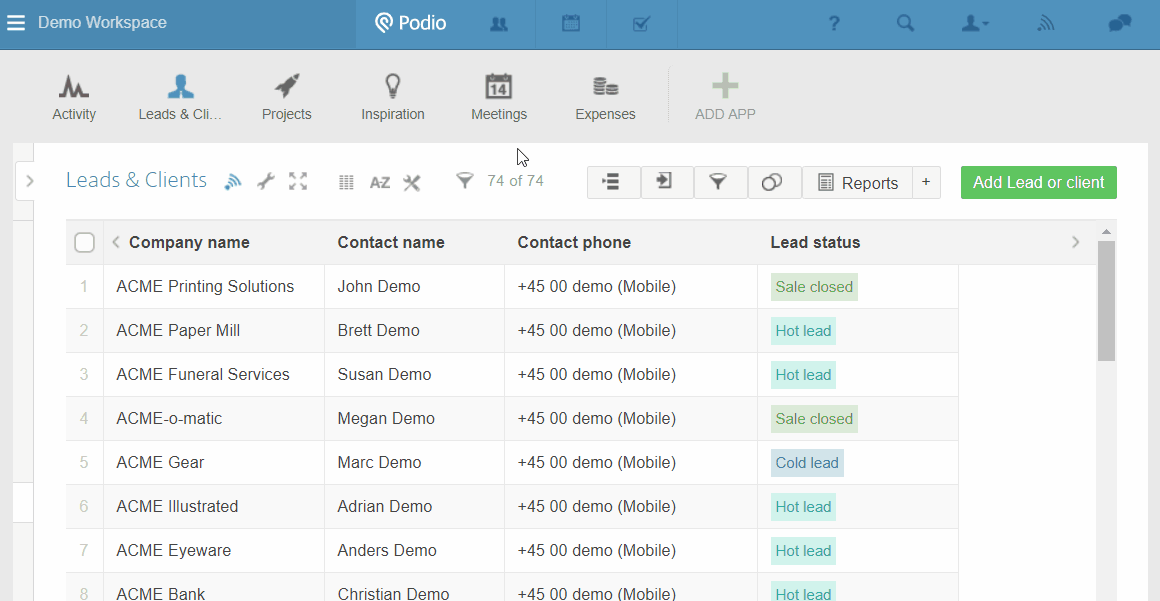Open the Meetings app
This screenshot has width=1160, height=601.
click(x=499, y=98)
